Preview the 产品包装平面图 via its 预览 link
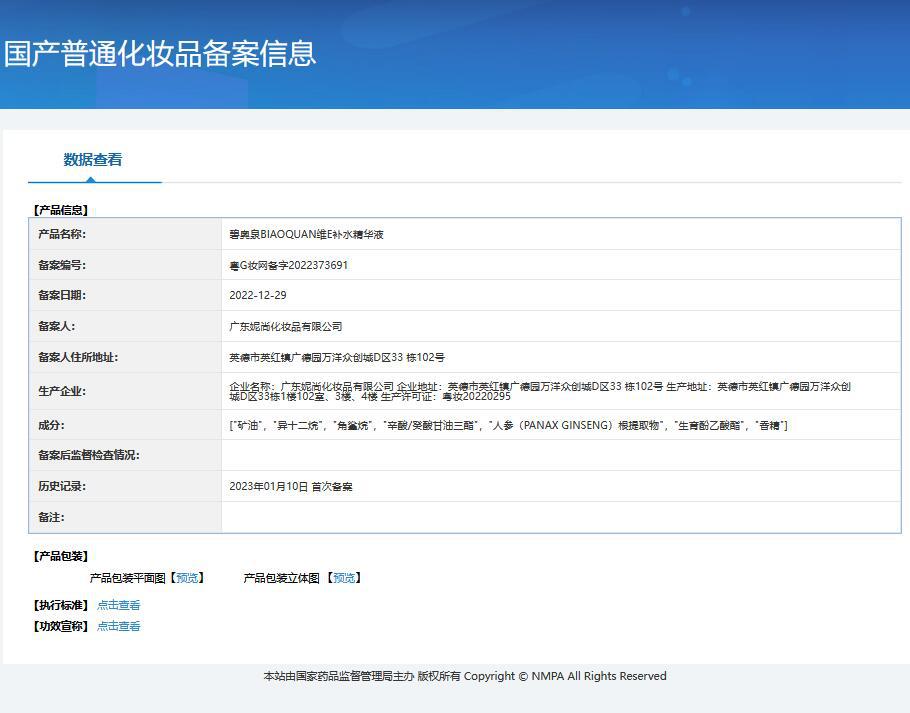This screenshot has height=713, width=910. [x=186, y=577]
